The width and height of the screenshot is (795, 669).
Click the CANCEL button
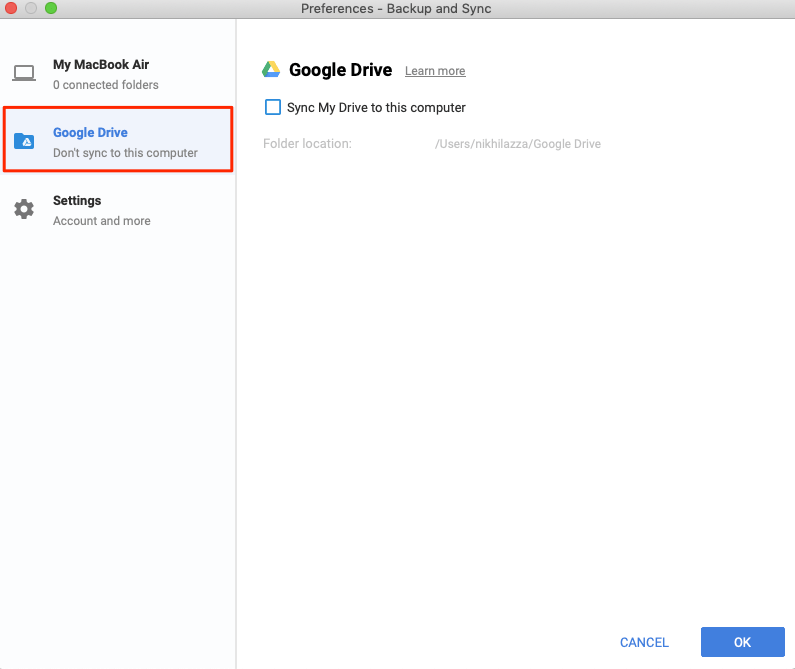click(x=644, y=642)
